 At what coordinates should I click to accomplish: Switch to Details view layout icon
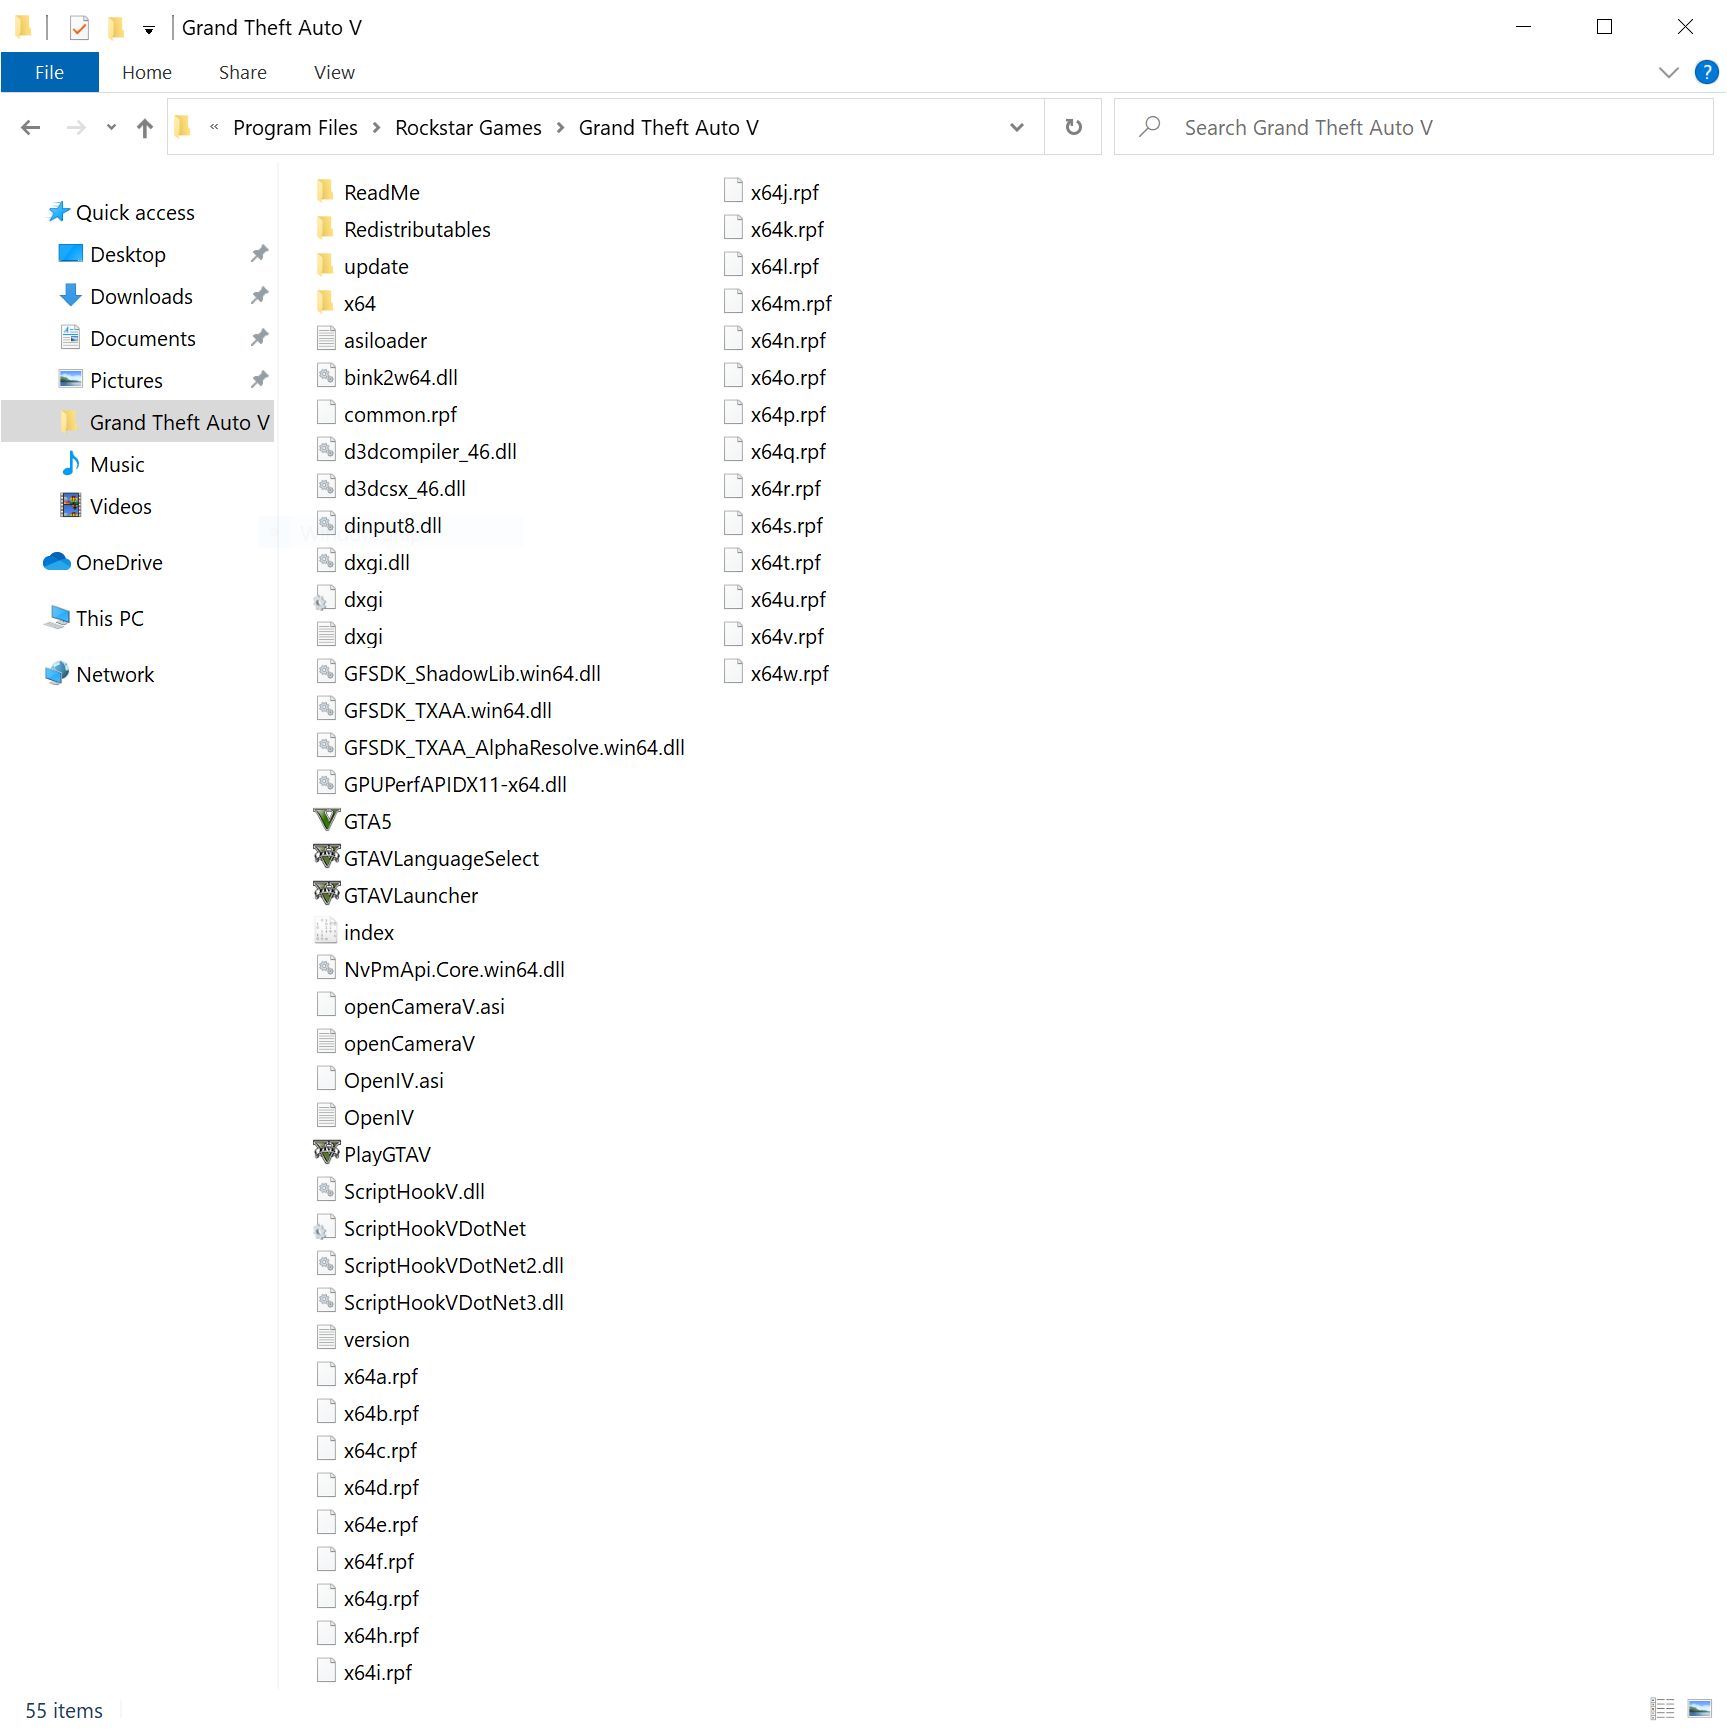tap(1662, 1708)
